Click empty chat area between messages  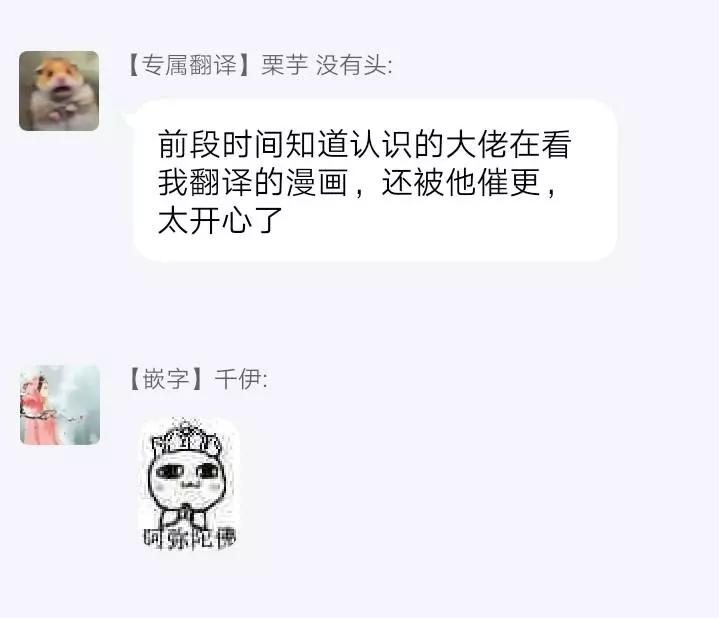point(360,314)
